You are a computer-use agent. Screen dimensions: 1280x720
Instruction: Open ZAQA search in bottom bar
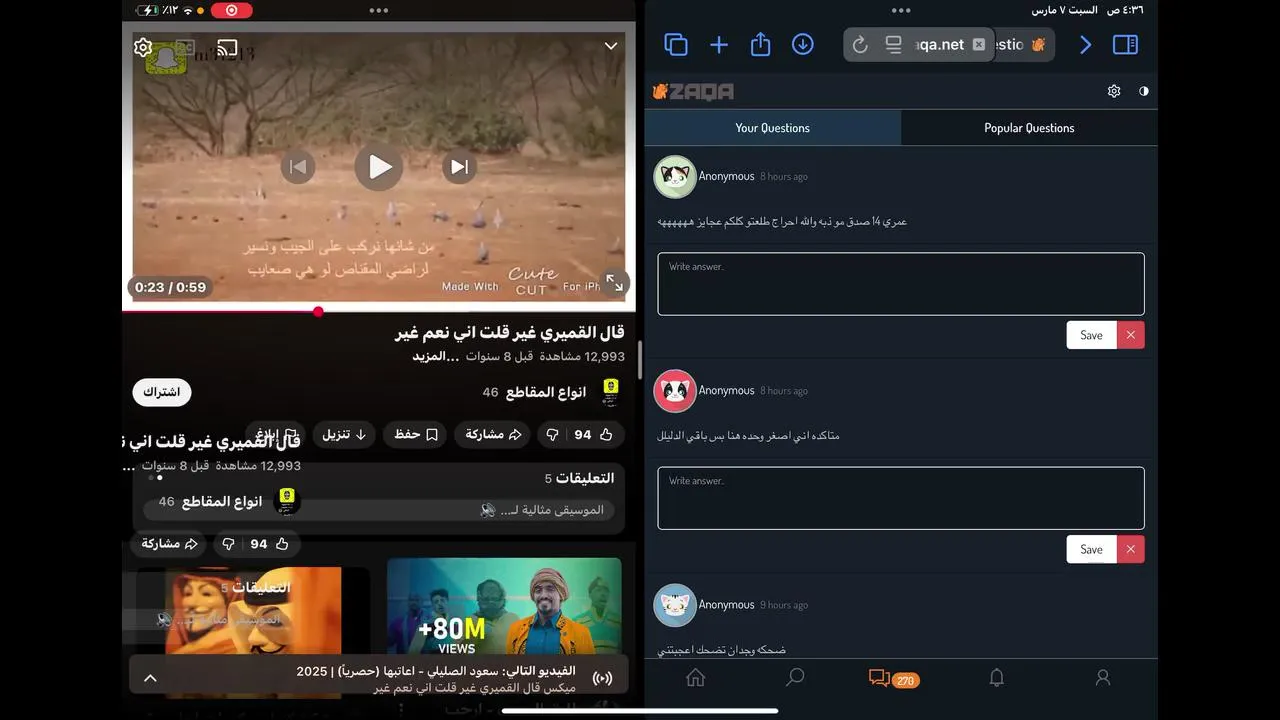pos(795,678)
